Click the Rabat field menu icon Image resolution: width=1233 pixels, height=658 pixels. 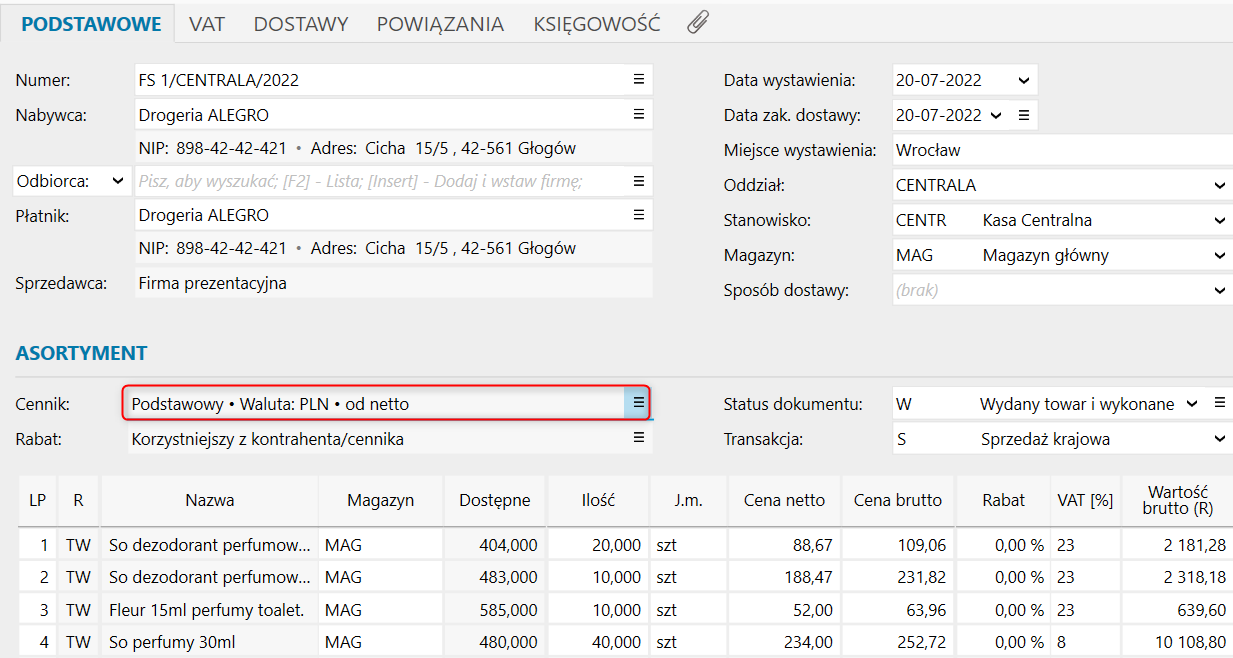(639, 438)
